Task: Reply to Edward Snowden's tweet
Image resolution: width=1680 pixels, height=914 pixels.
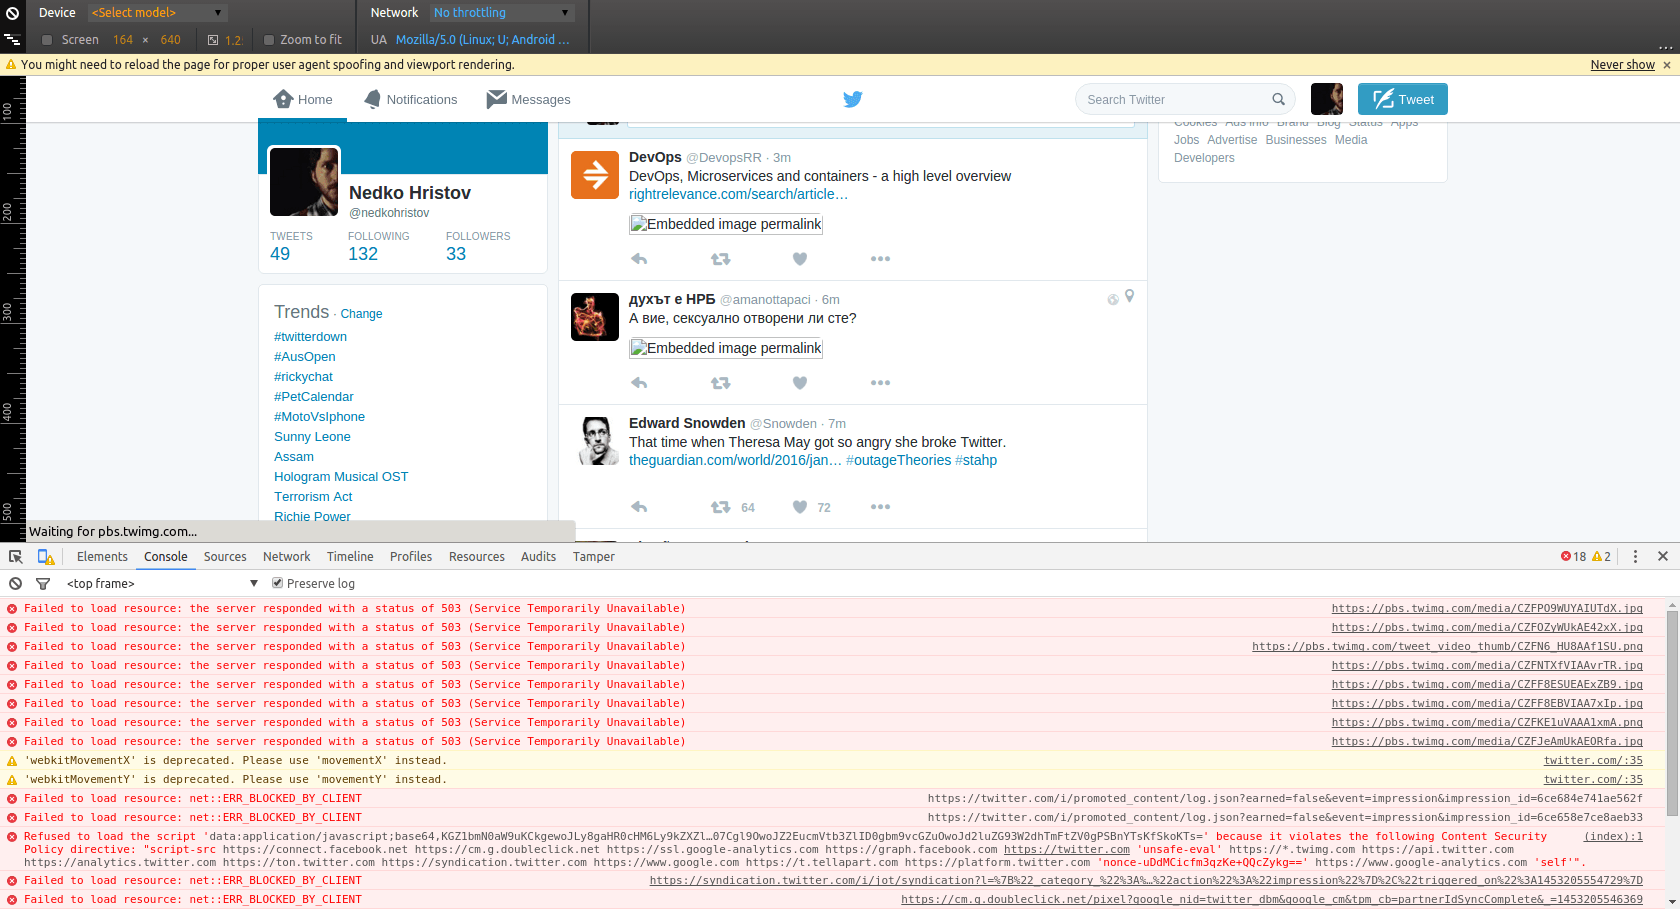Action: coord(640,507)
